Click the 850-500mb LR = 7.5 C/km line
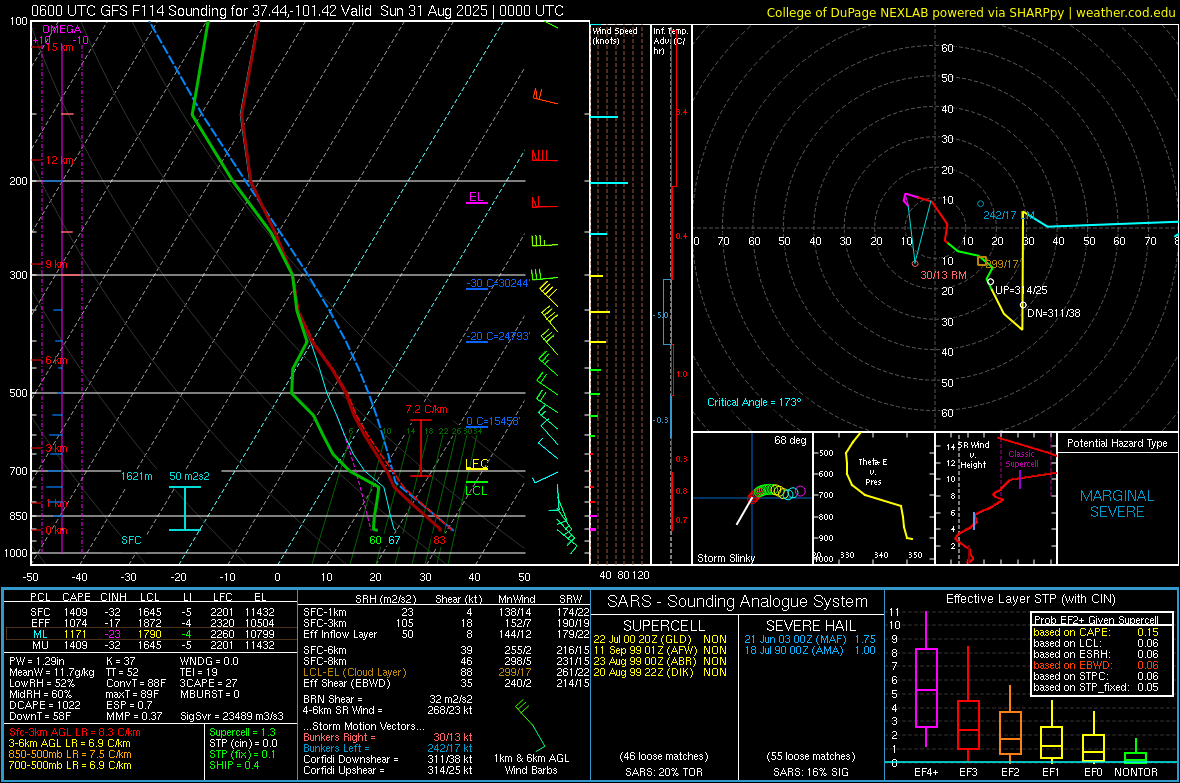The width and height of the screenshot is (1180, 783). point(70,754)
